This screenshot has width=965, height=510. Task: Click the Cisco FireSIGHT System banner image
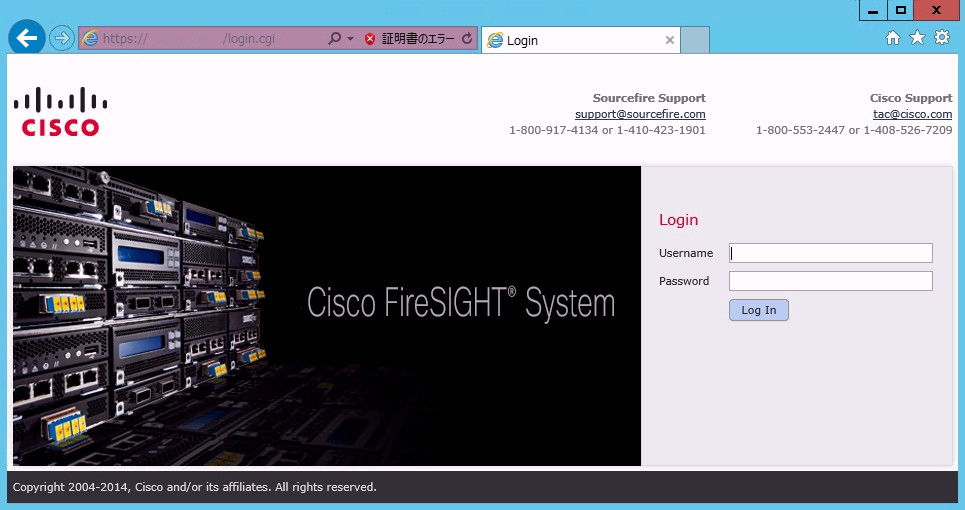327,316
